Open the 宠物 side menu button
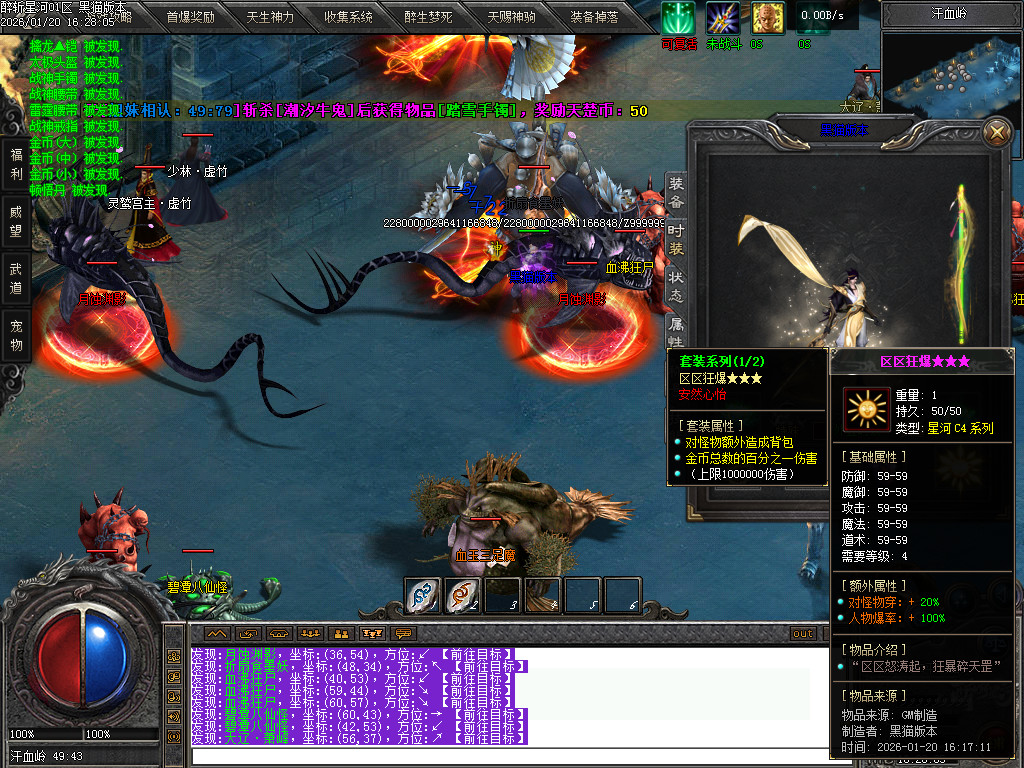The image size is (1024, 768). 16,335
